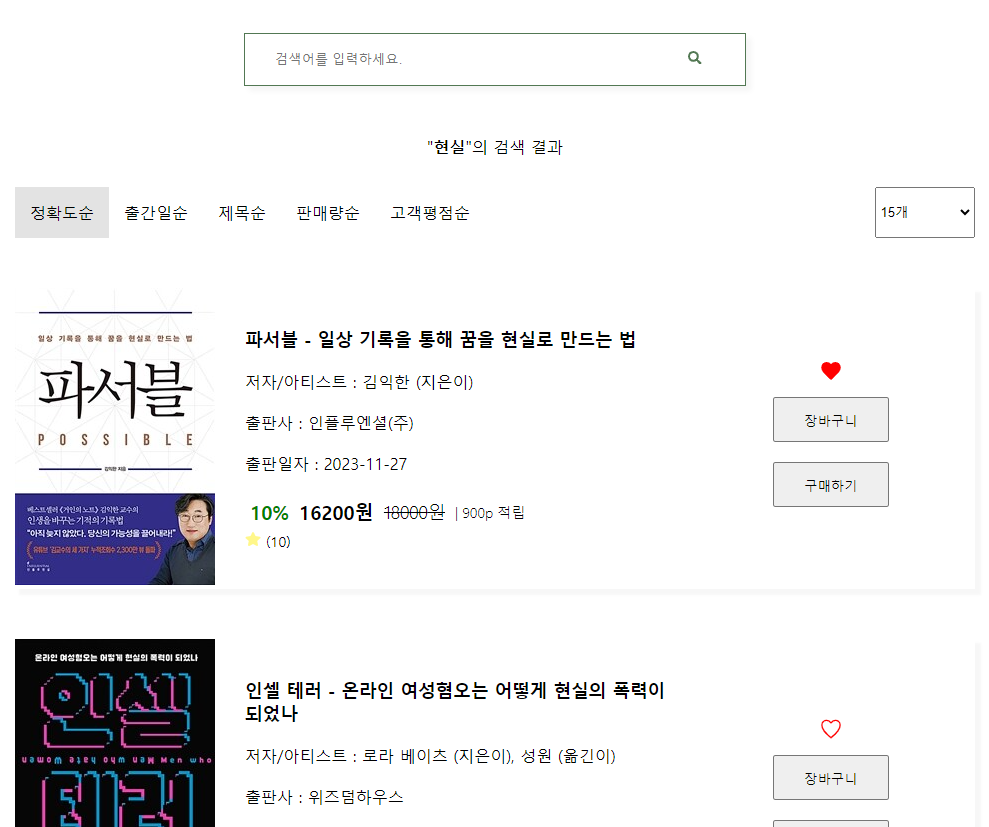Click the magnifying glass search icon
Viewport: 989px width, 827px height.
click(694, 57)
